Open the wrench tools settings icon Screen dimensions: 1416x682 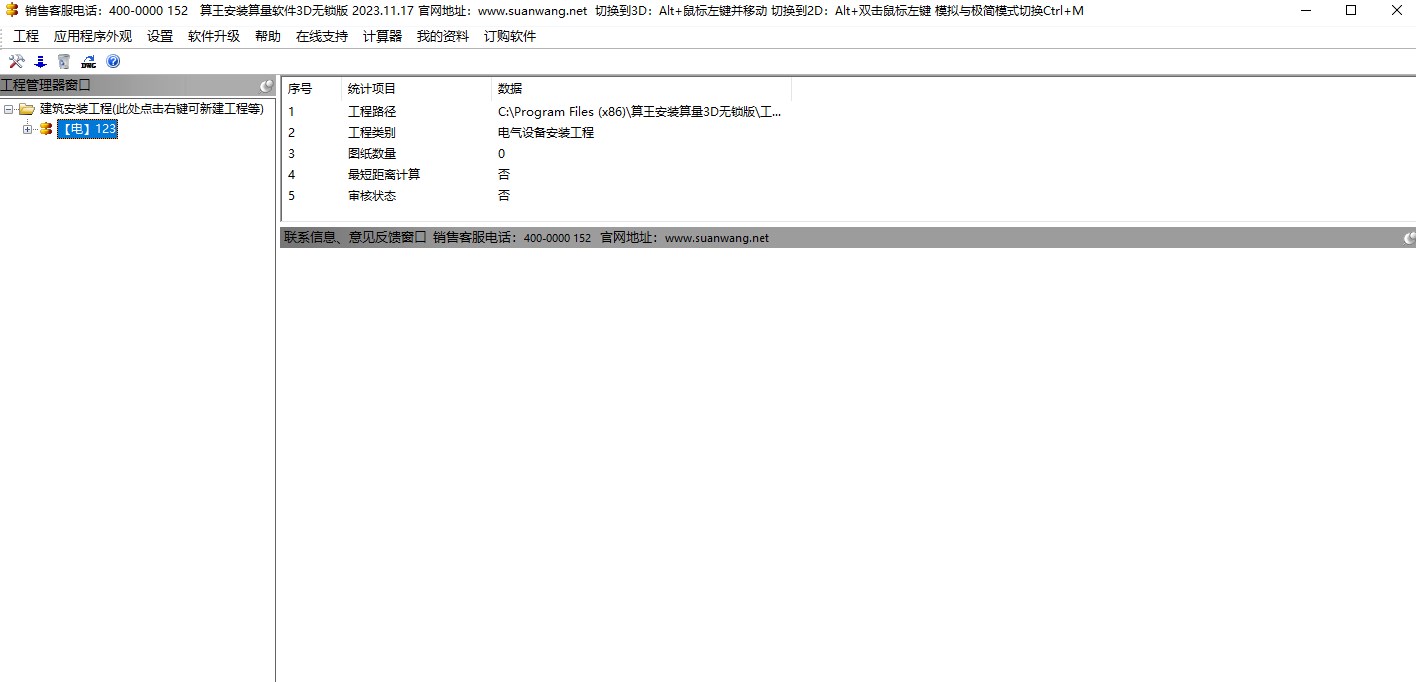click(16, 61)
